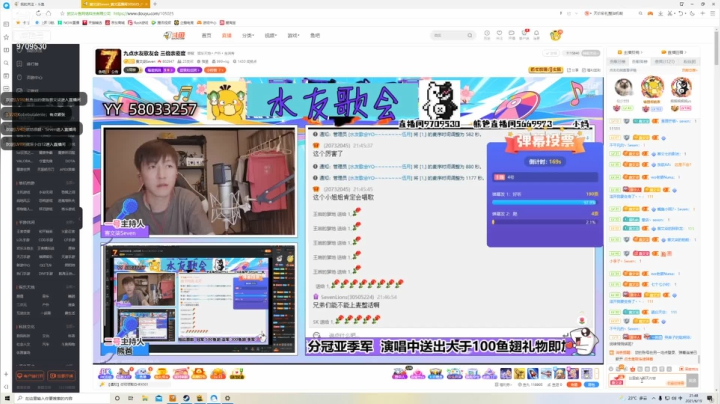Open the browser hamburger menu icon

[x=713, y=13]
